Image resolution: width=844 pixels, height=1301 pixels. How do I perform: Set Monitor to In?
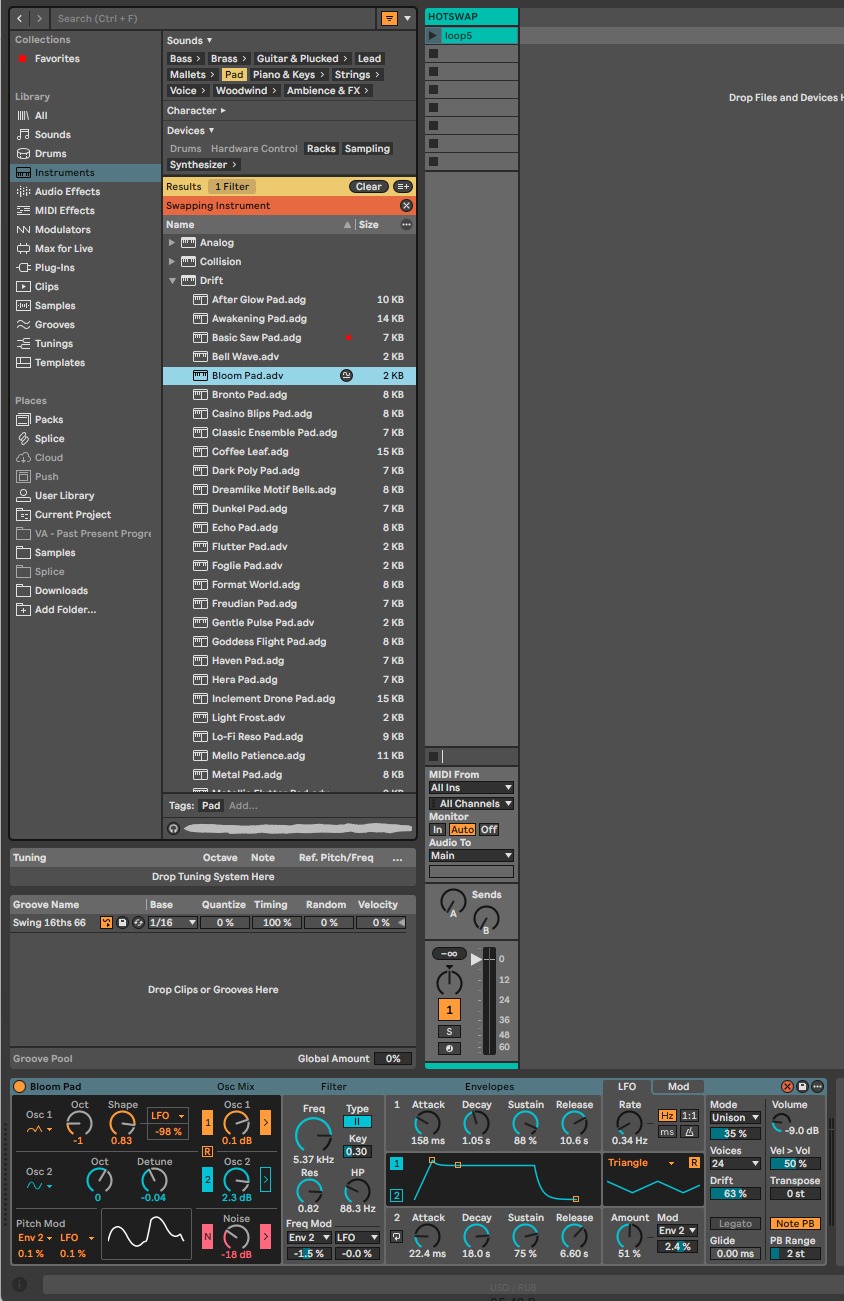(437, 829)
